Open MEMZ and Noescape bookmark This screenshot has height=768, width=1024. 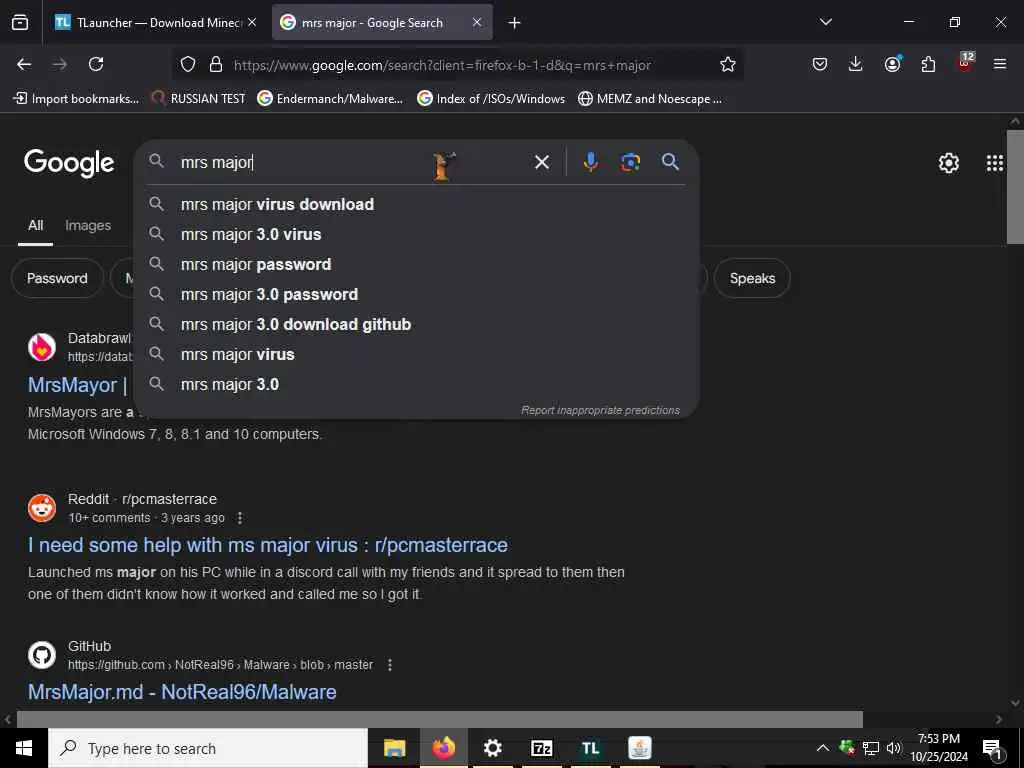(x=650, y=99)
